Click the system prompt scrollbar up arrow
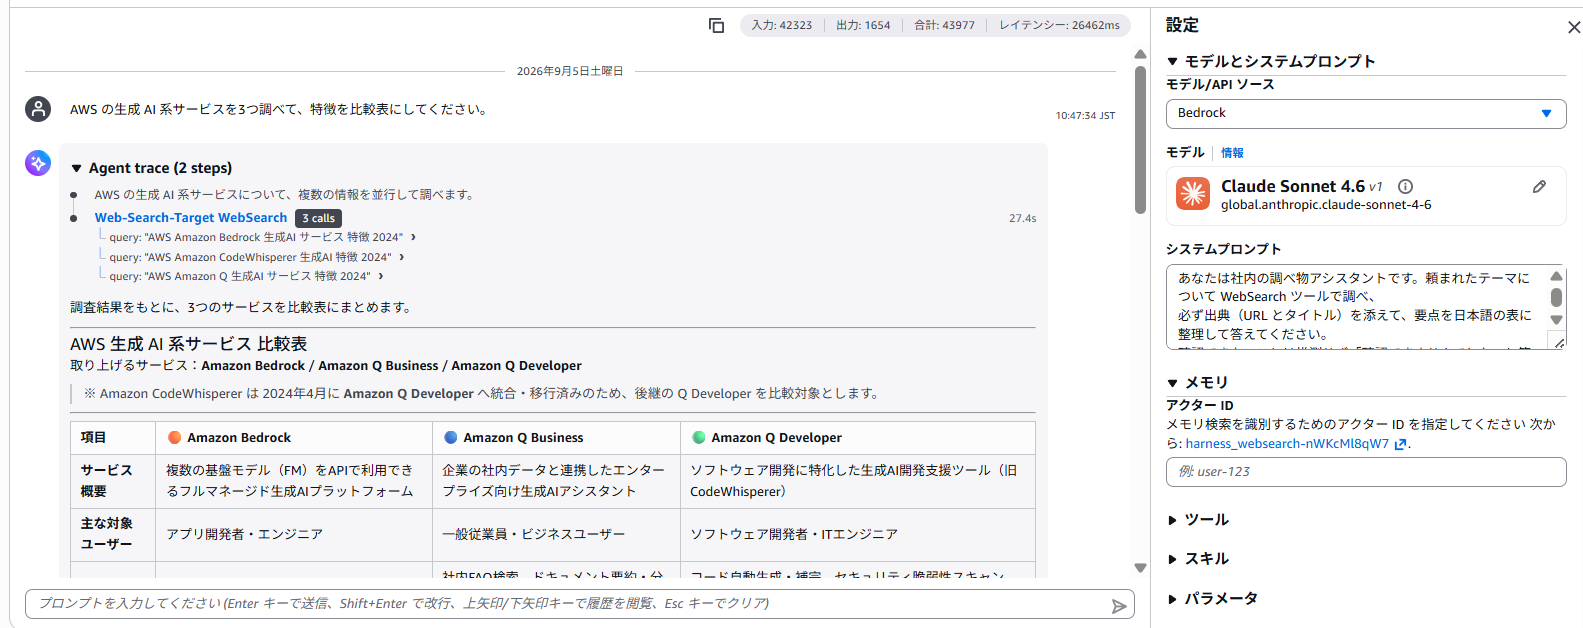Image resolution: width=1583 pixels, height=628 pixels. (1556, 276)
